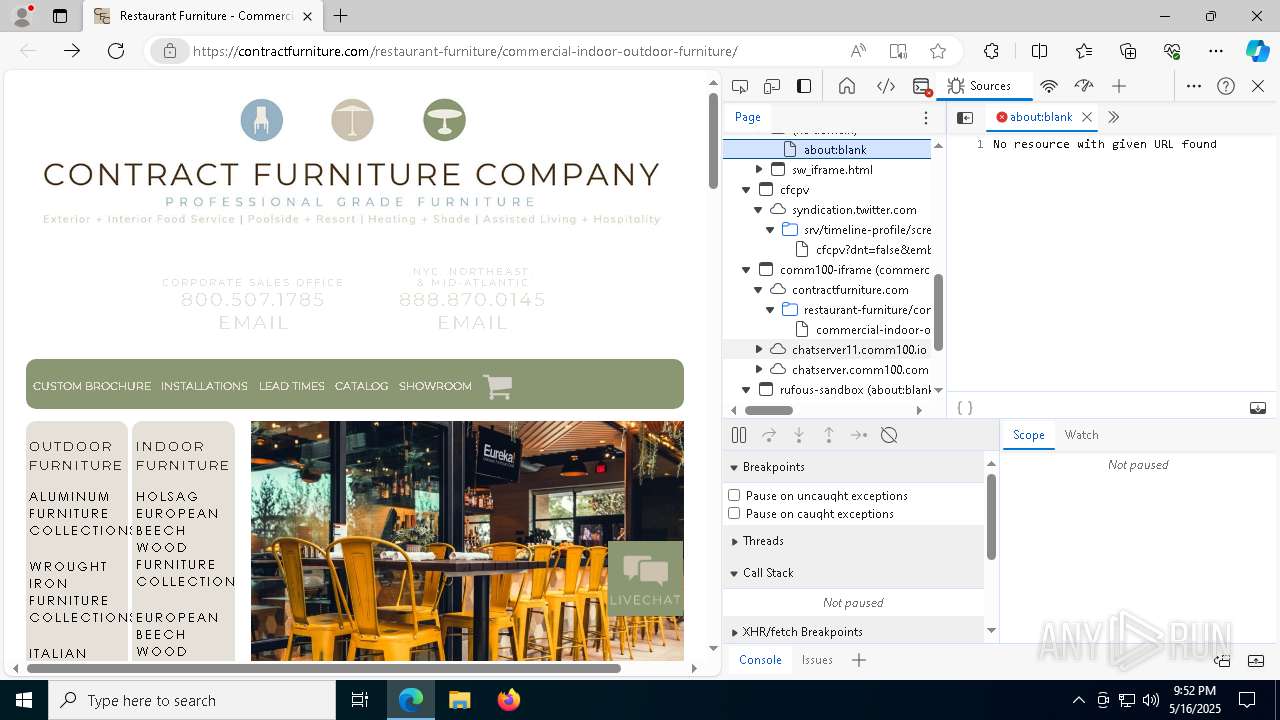
Task: Open the Elements tool icon
Action: (886, 86)
